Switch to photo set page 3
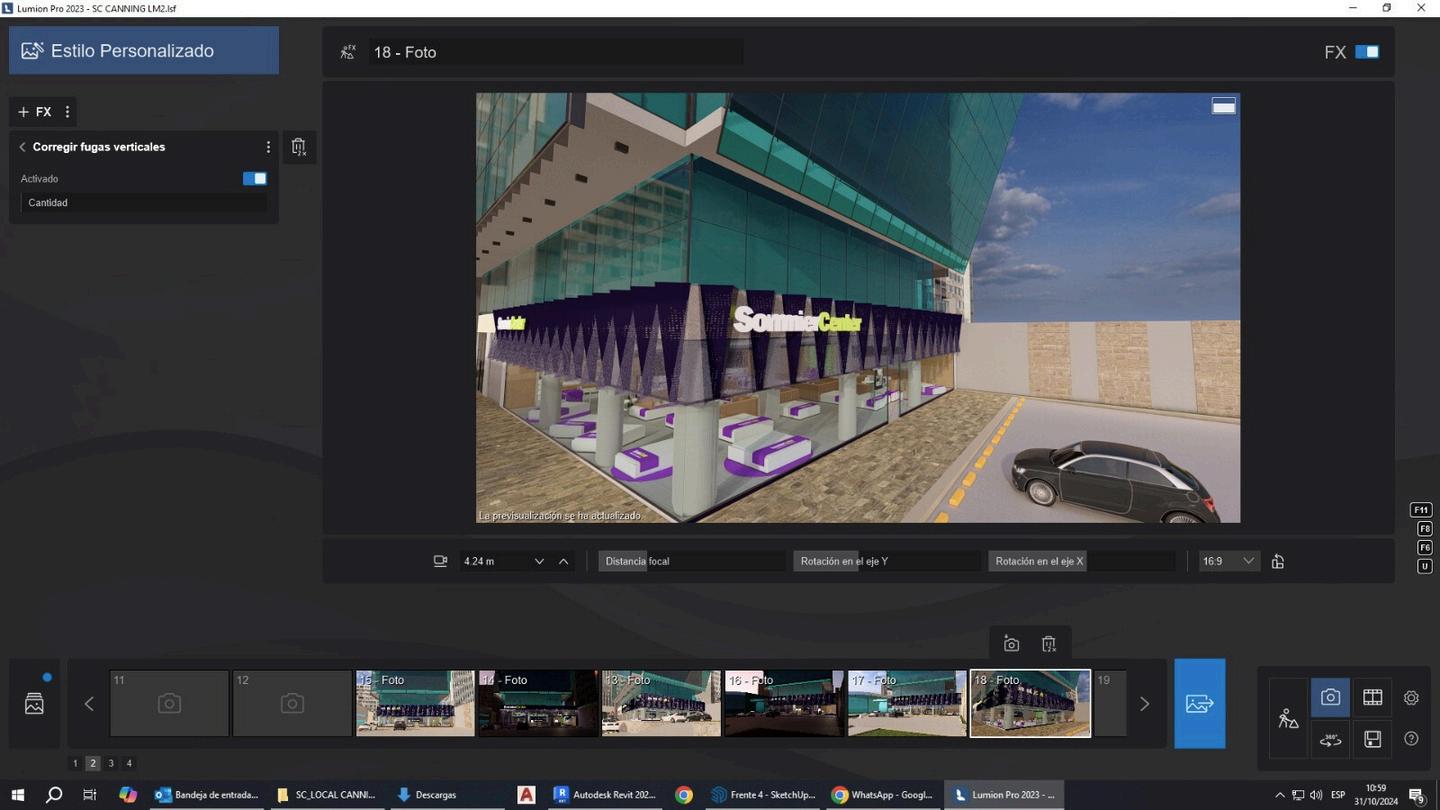Screen dimensions: 1440x810 [111, 763]
